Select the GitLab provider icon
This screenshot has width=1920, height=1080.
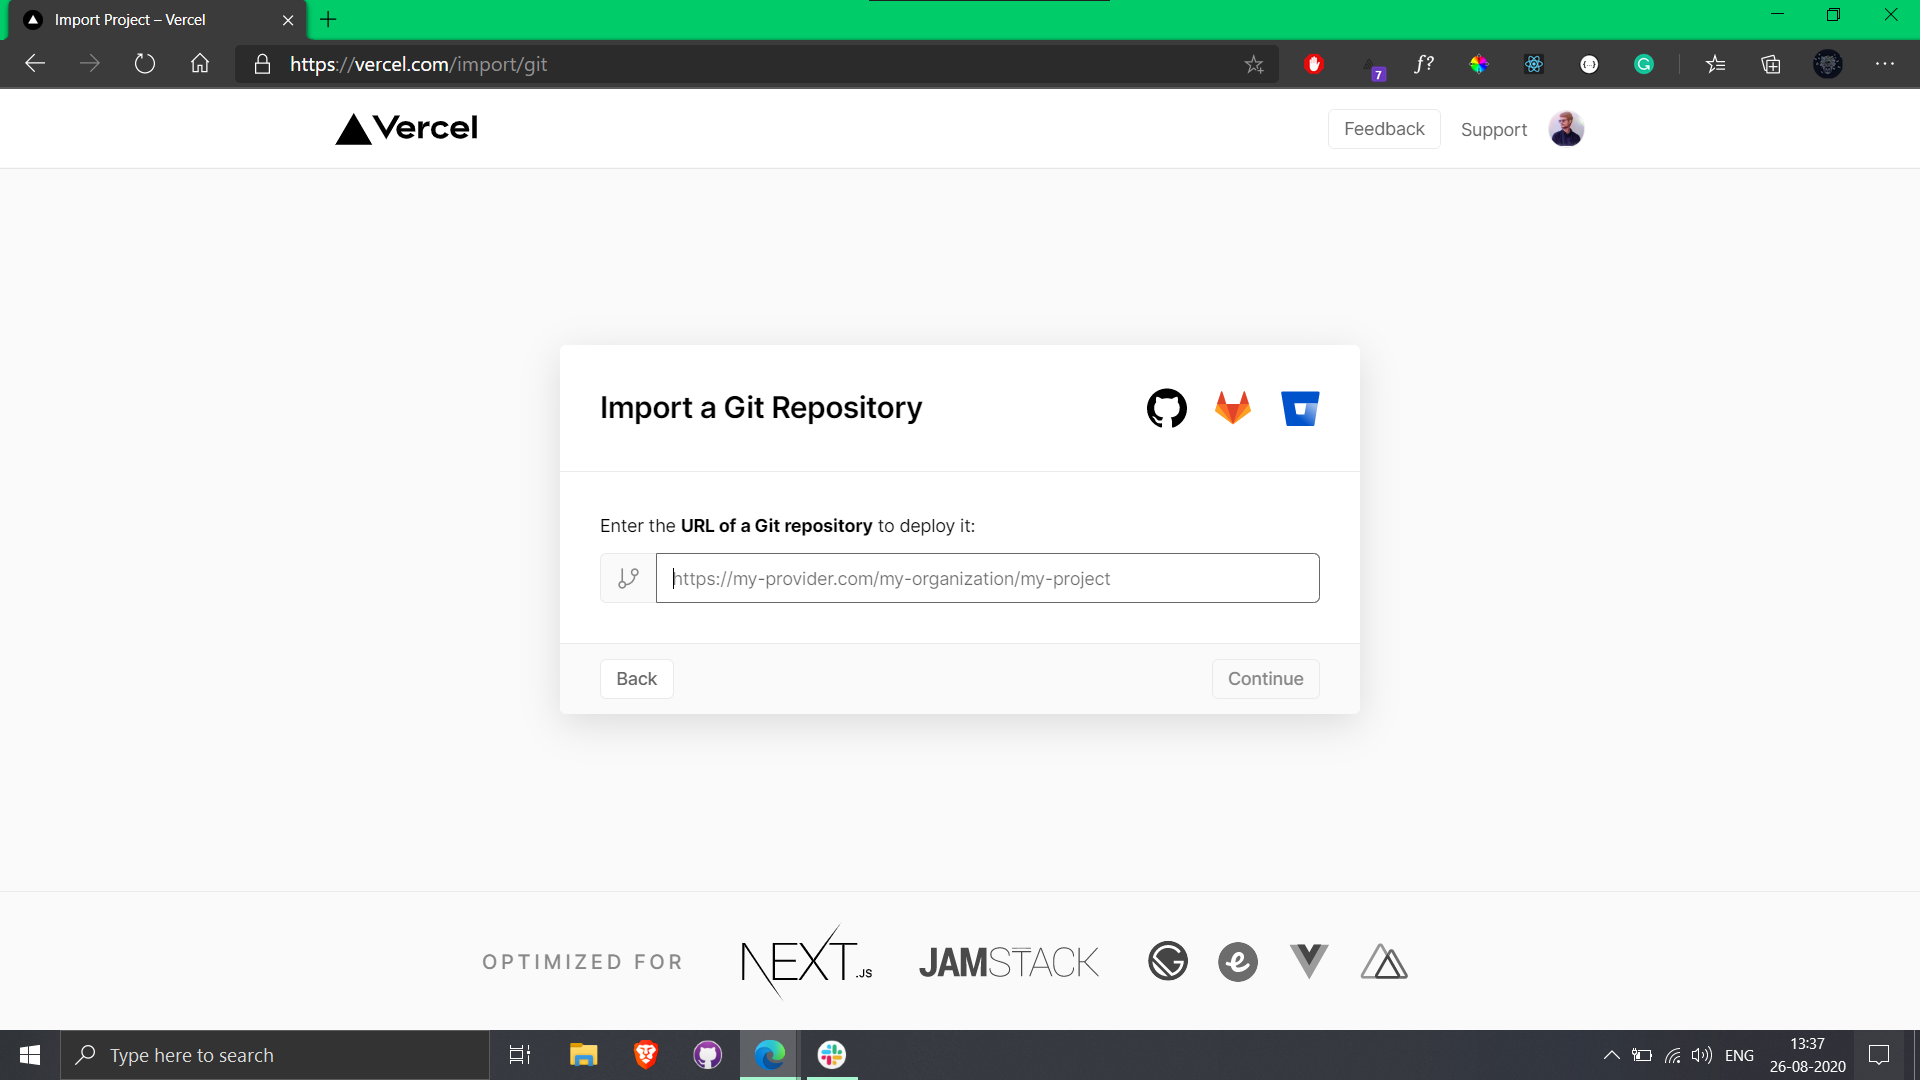coord(1233,408)
